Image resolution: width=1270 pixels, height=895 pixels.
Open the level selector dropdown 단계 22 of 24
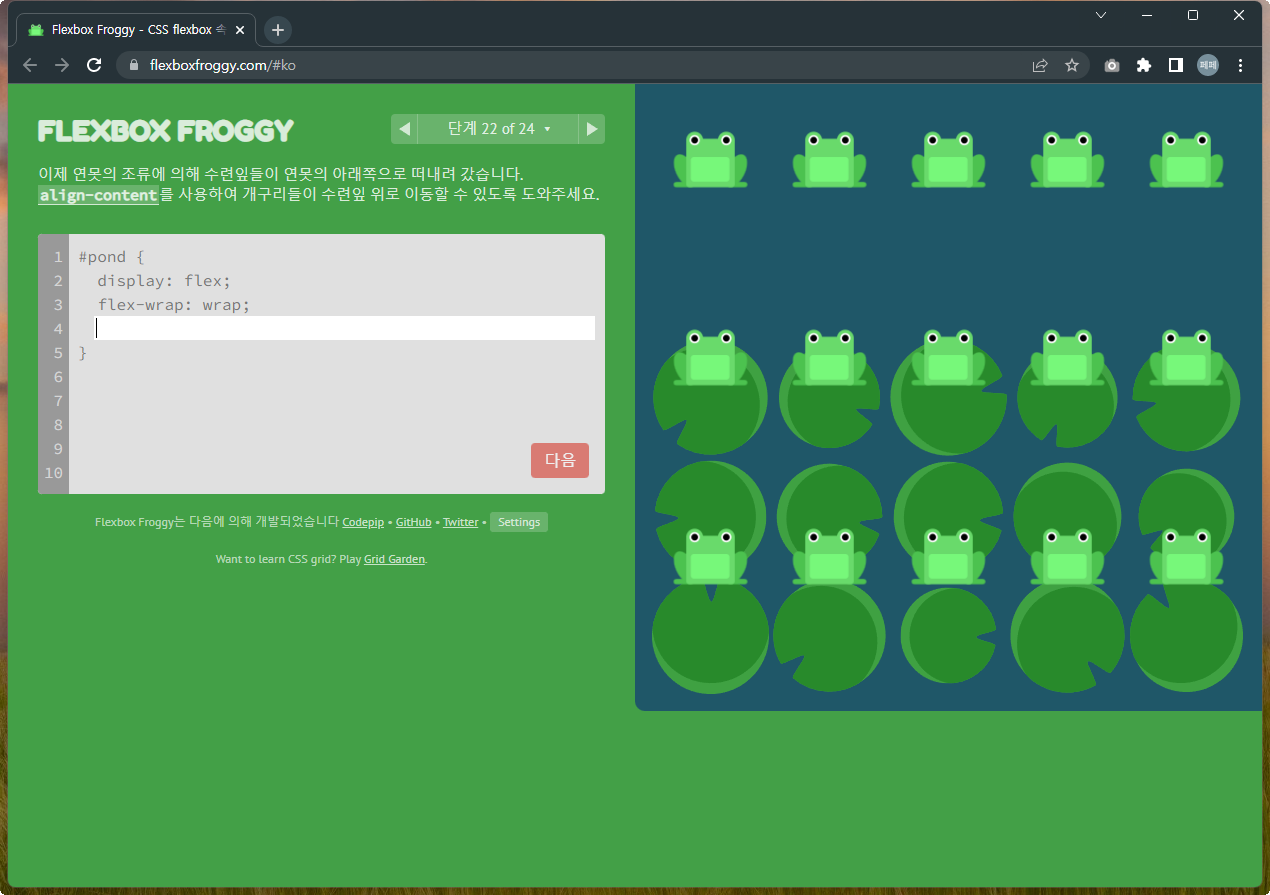pos(499,129)
